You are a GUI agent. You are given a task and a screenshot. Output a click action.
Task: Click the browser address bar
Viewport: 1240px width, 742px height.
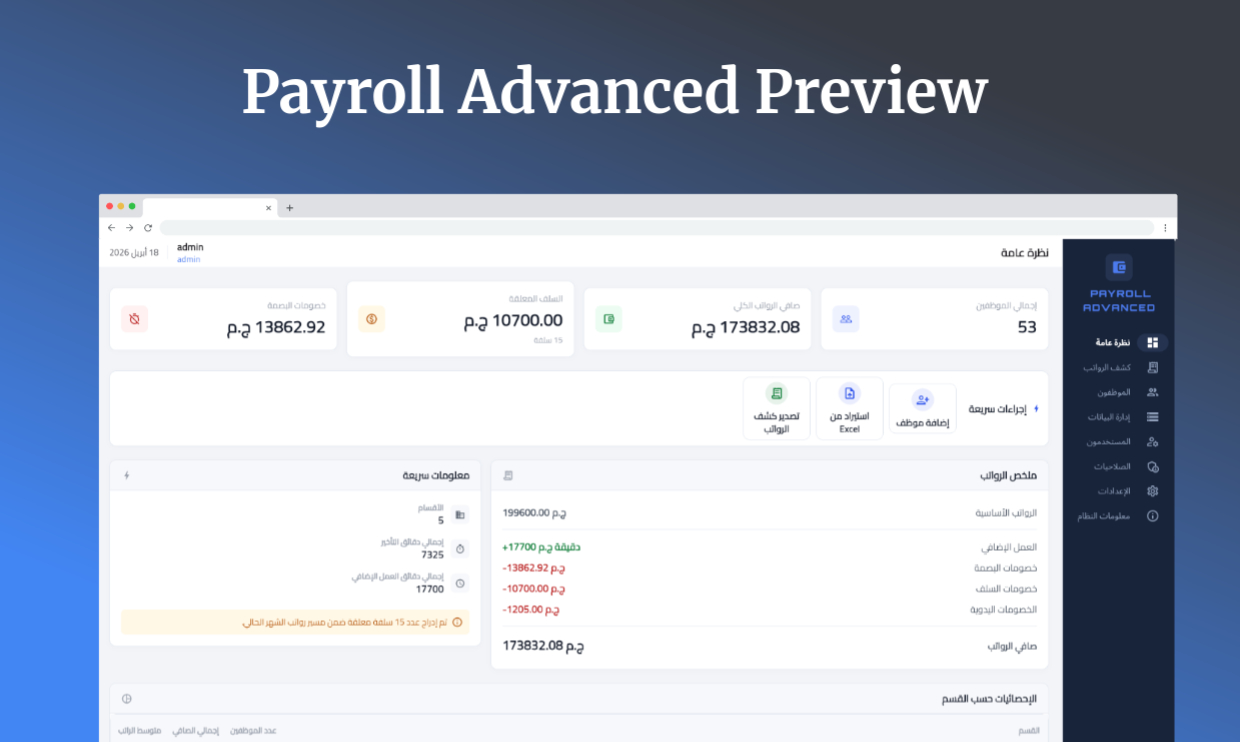(657, 228)
